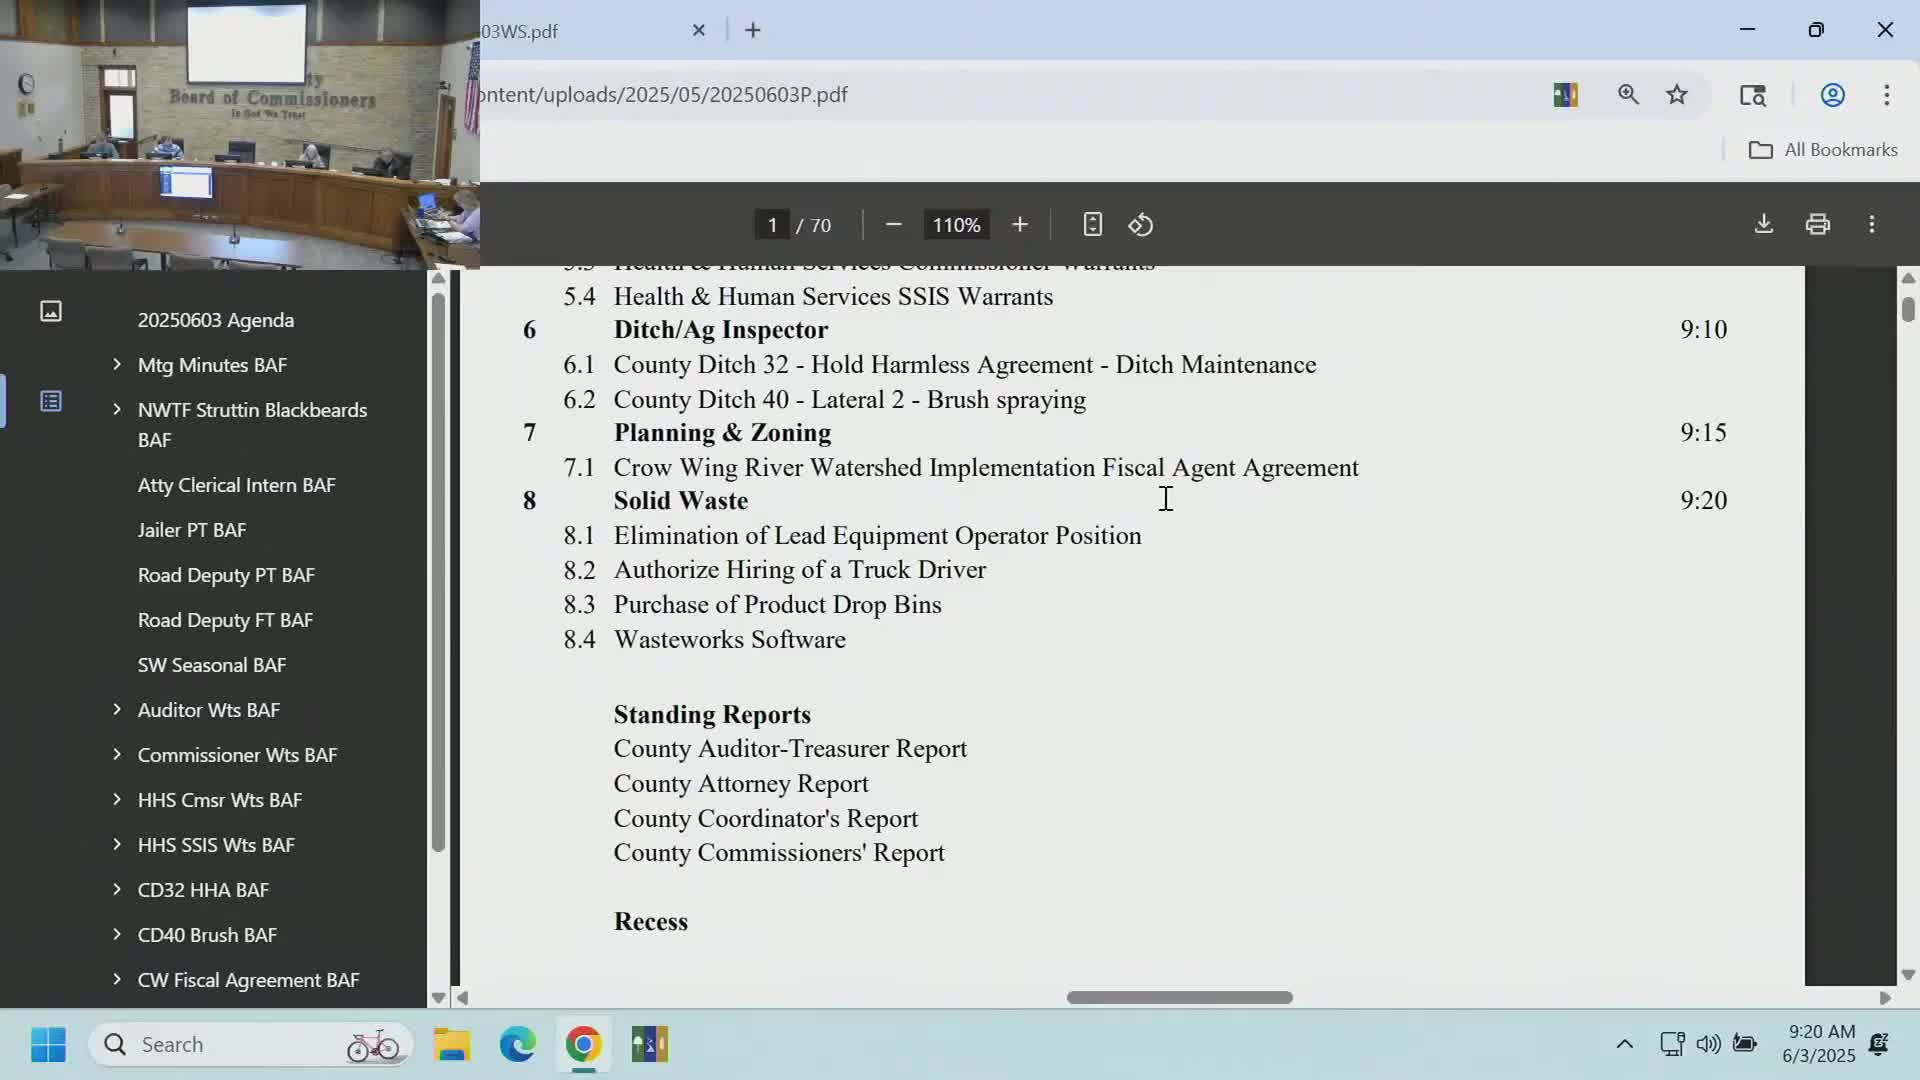Image resolution: width=1920 pixels, height=1080 pixels.
Task: Open PDF viewer more actions menu
Action: pos(1871,225)
